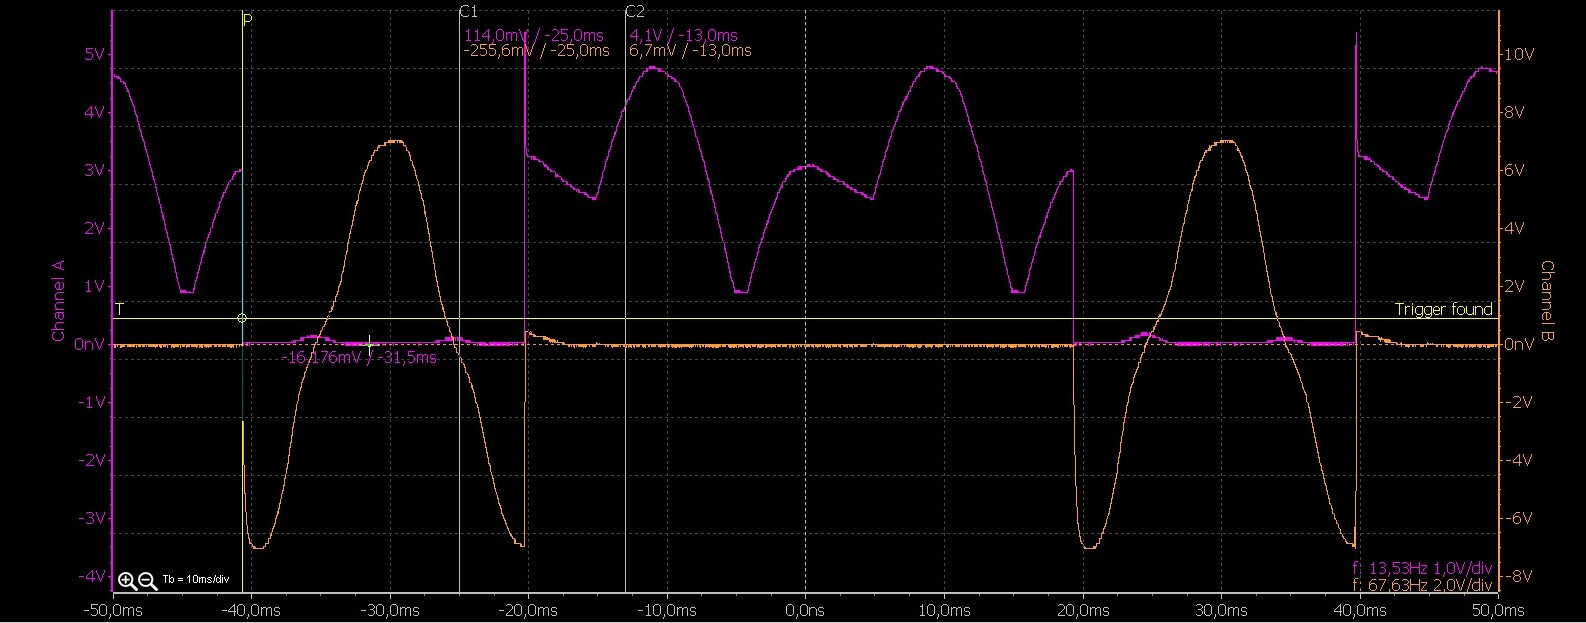Click the white measurement crosshair near 0mV
The width and height of the screenshot is (1586, 623).
coord(370,343)
